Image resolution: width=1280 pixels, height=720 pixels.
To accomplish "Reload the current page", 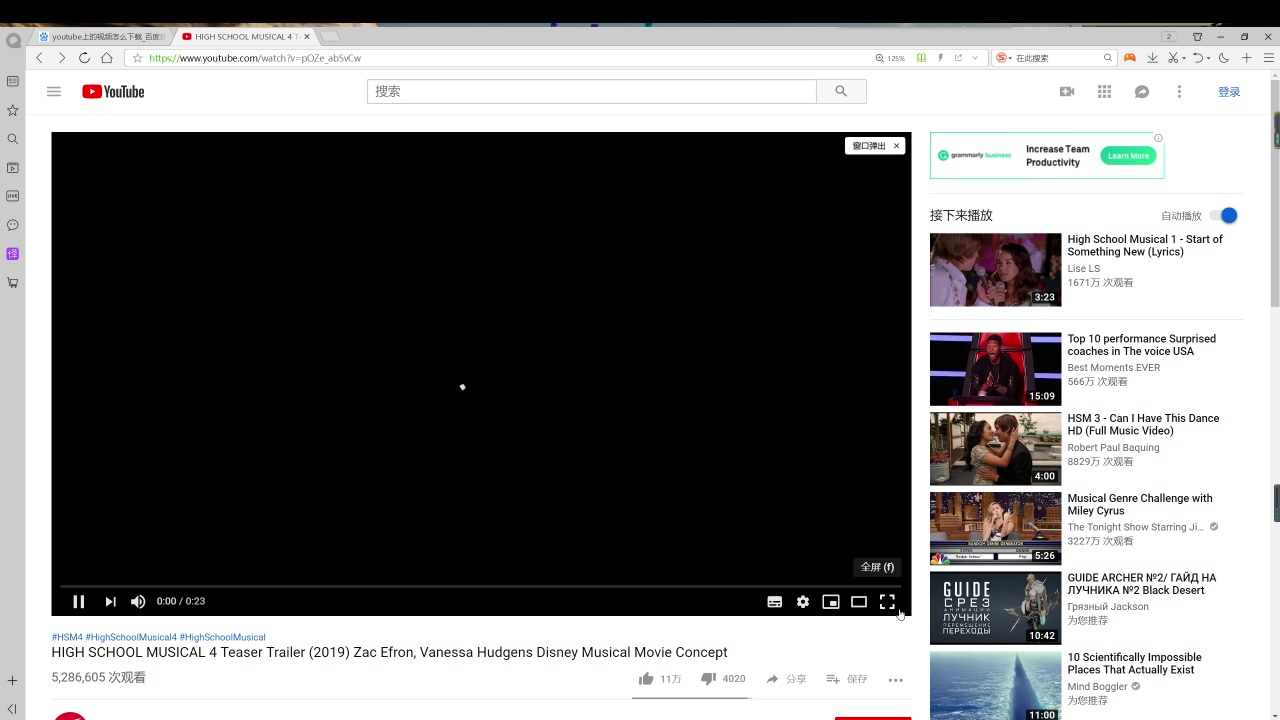I will click(84, 58).
